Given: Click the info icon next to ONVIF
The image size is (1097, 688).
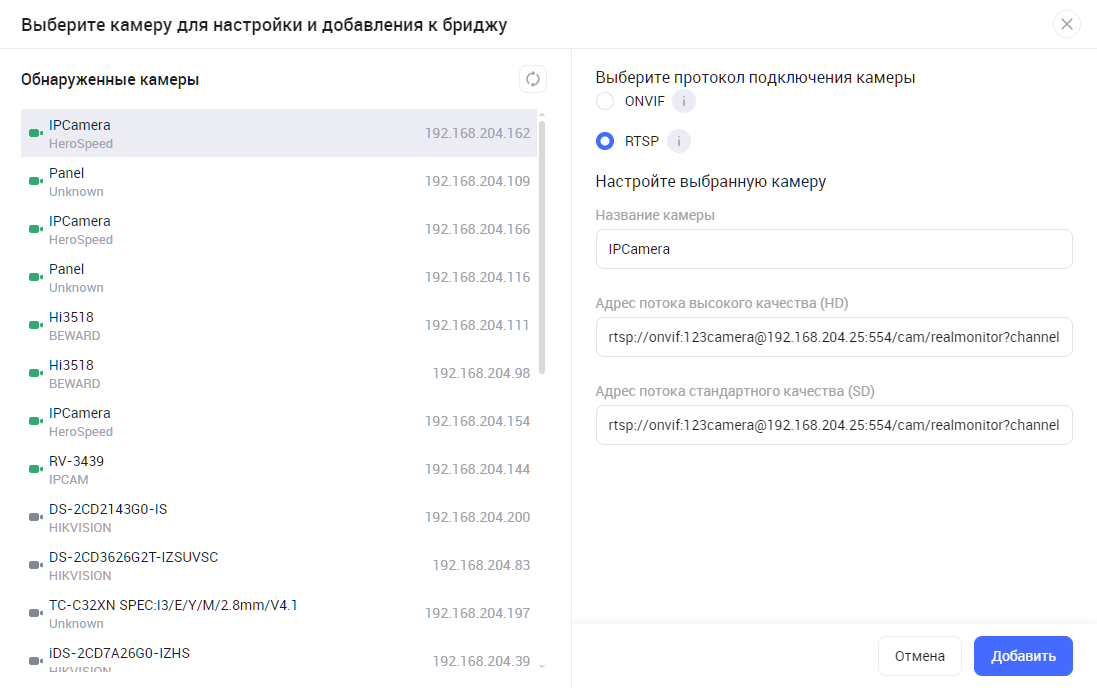Looking at the screenshot, I should point(683,101).
